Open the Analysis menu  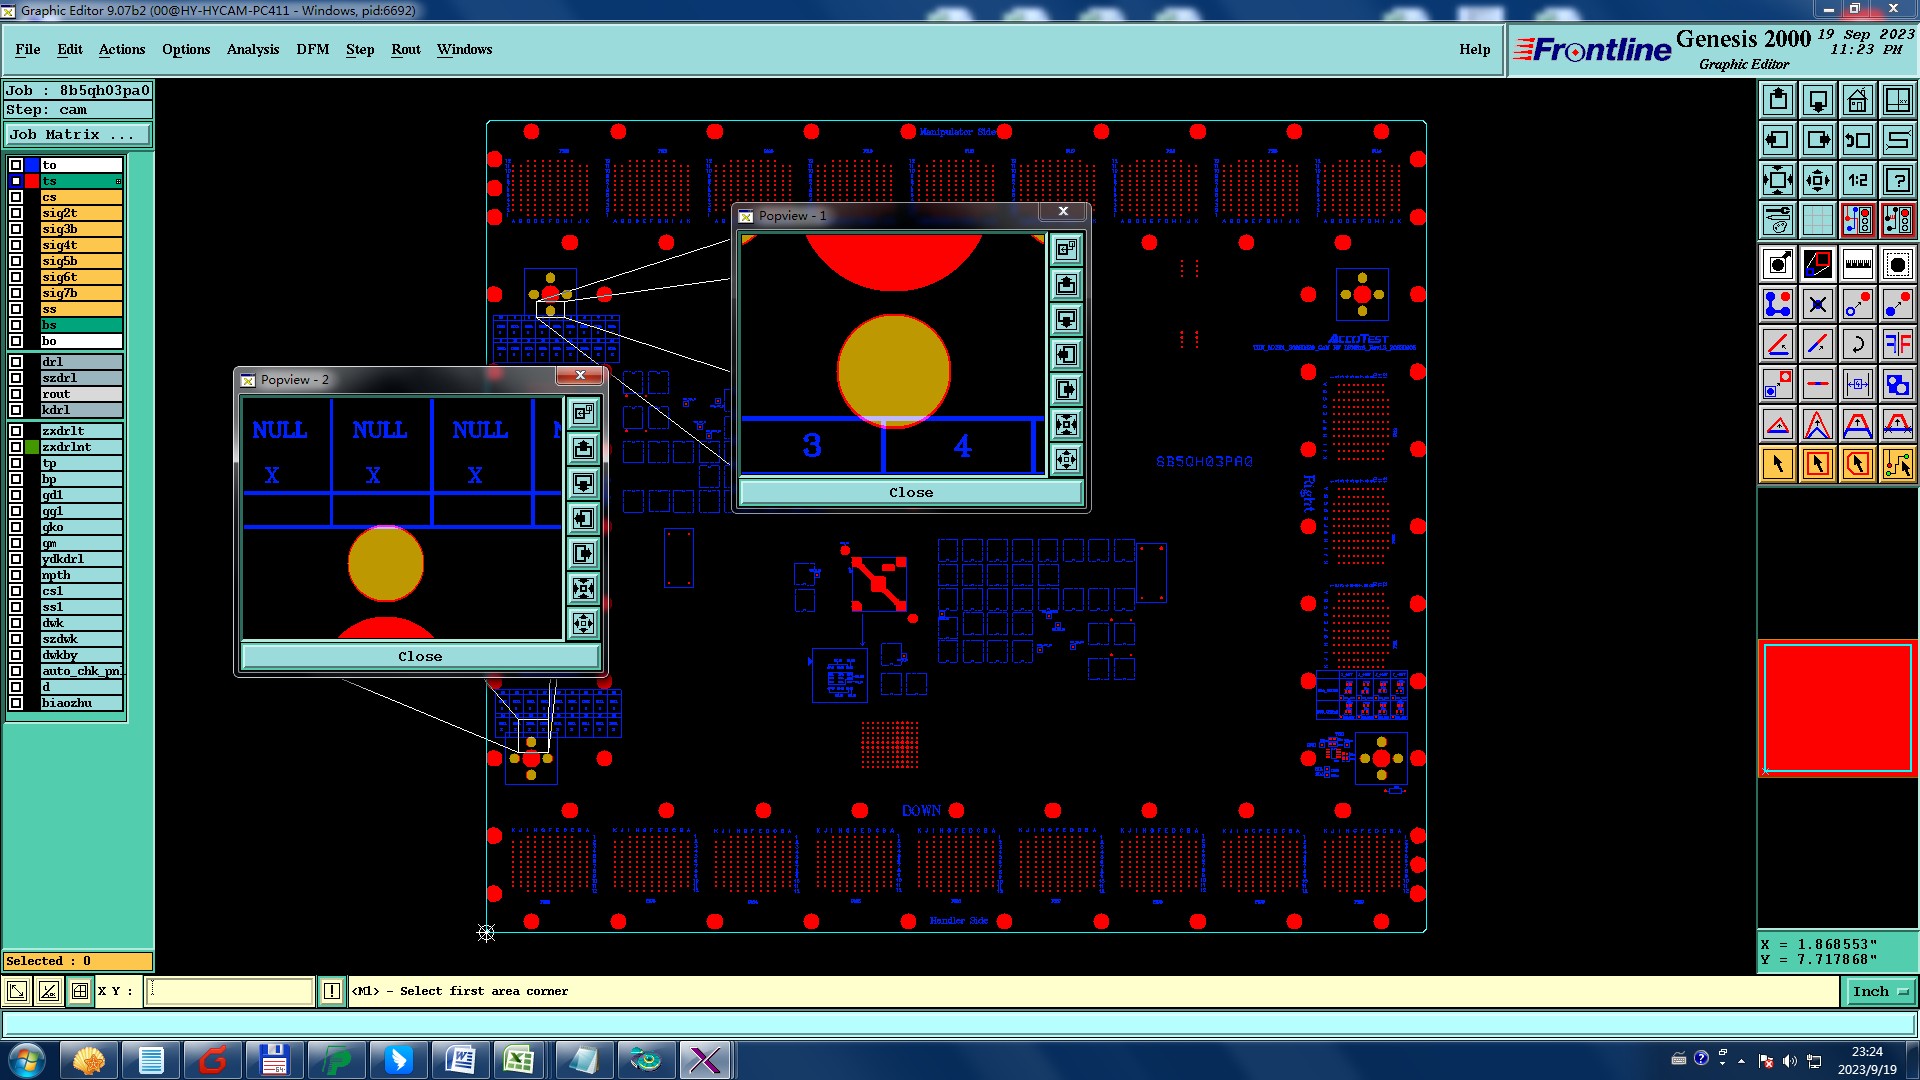[x=252, y=49]
